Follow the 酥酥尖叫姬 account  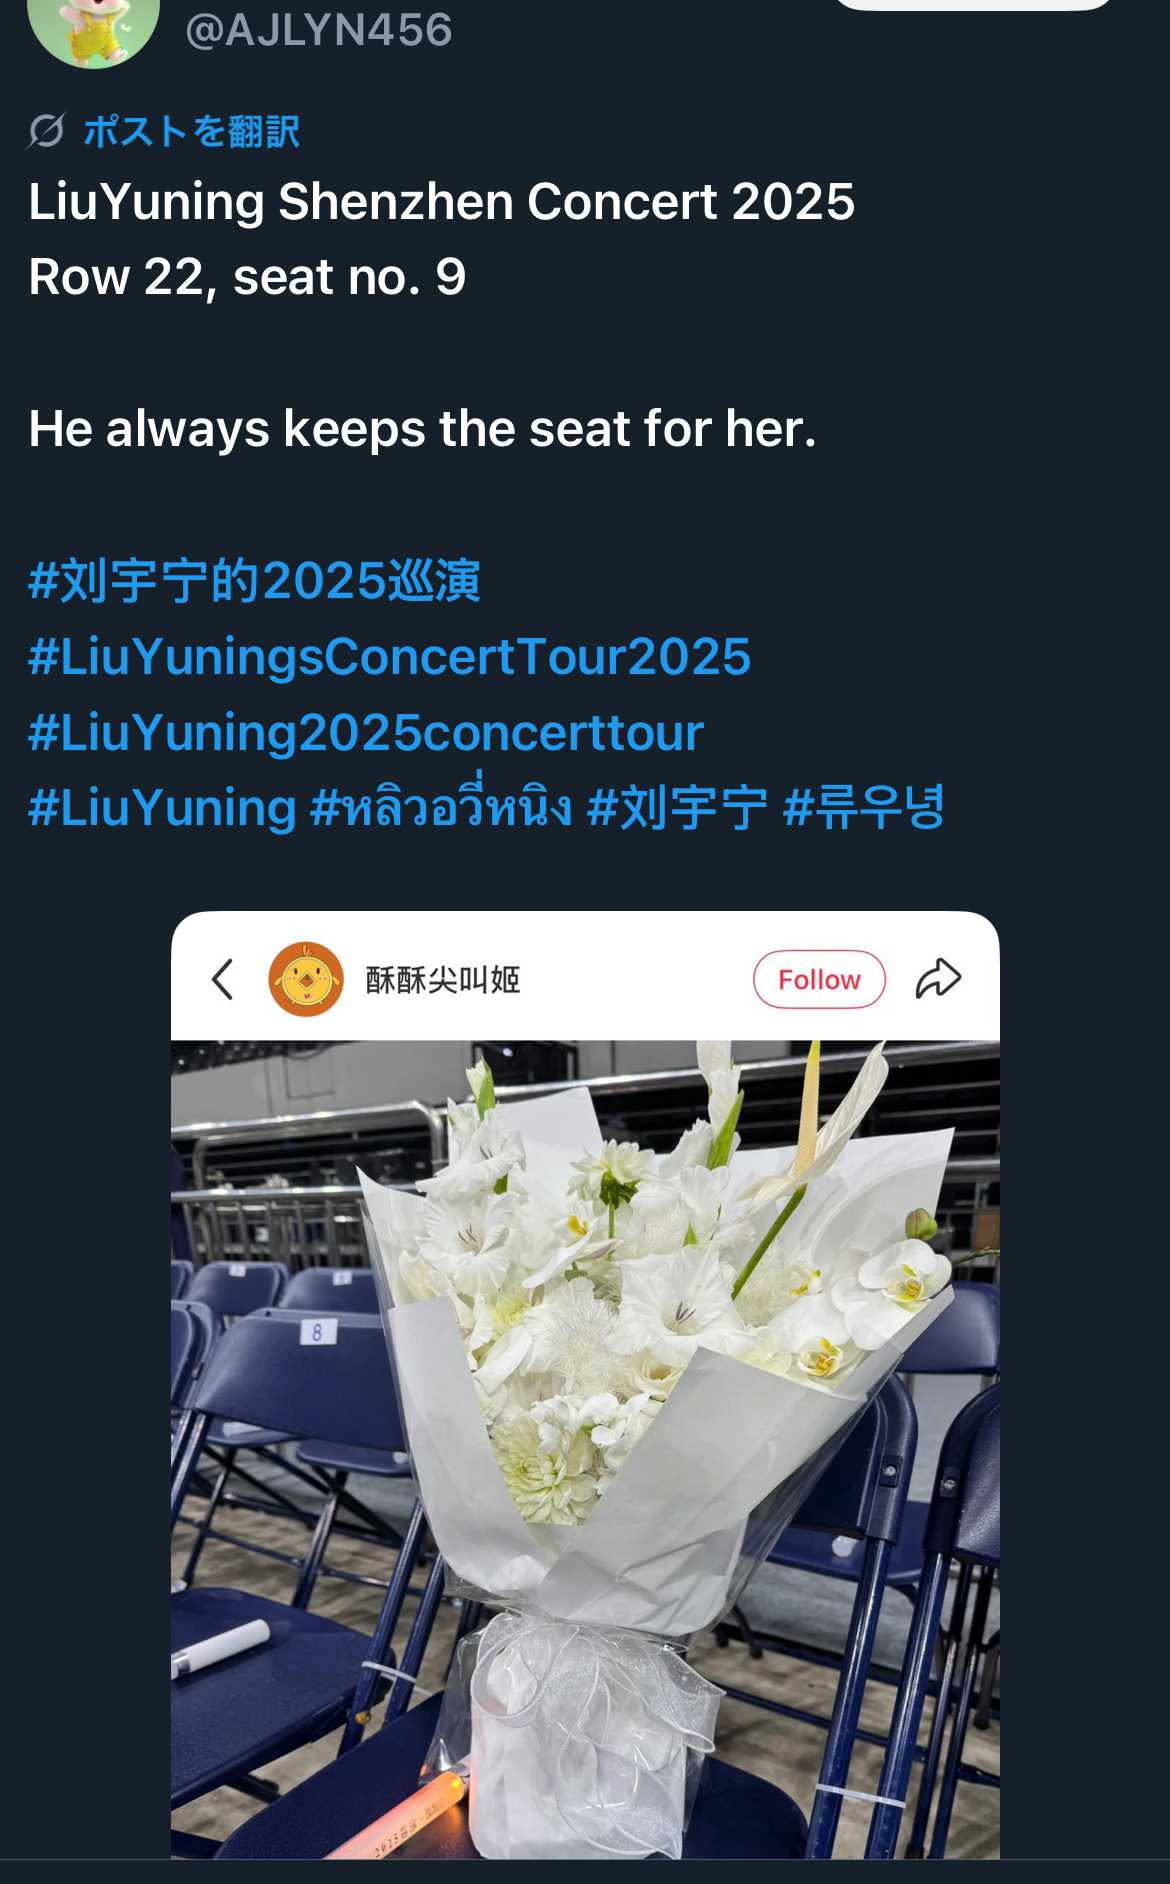tap(819, 979)
